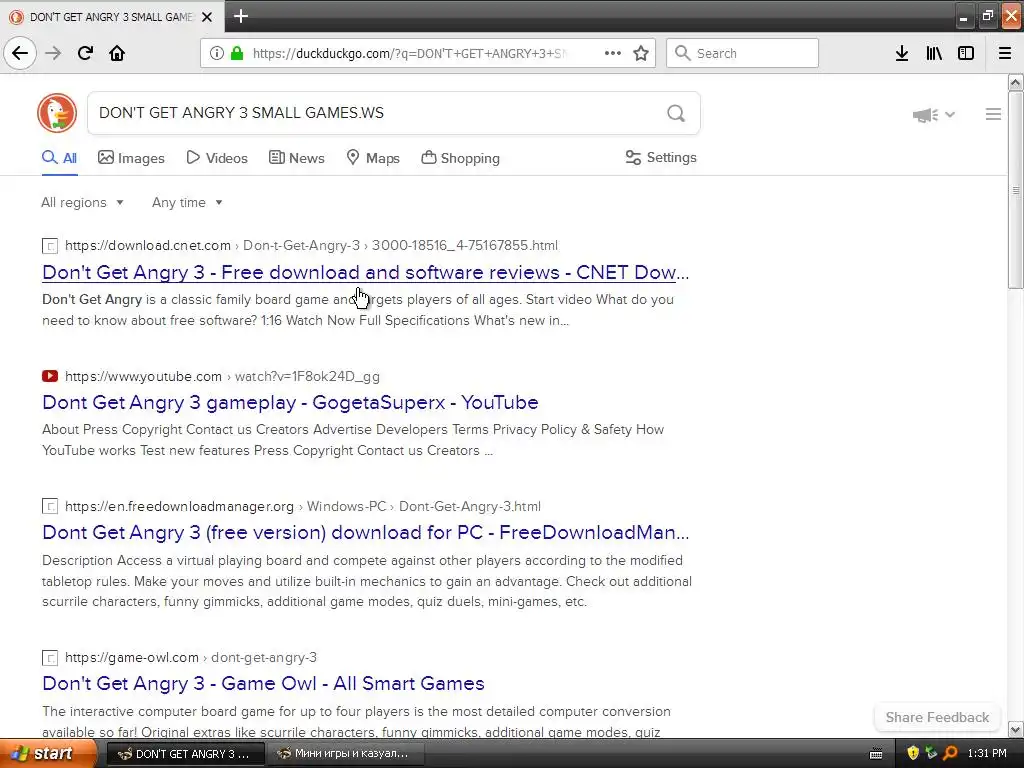Switch to Maps results tab
This screenshot has width=1024, height=768.
coord(373,158)
